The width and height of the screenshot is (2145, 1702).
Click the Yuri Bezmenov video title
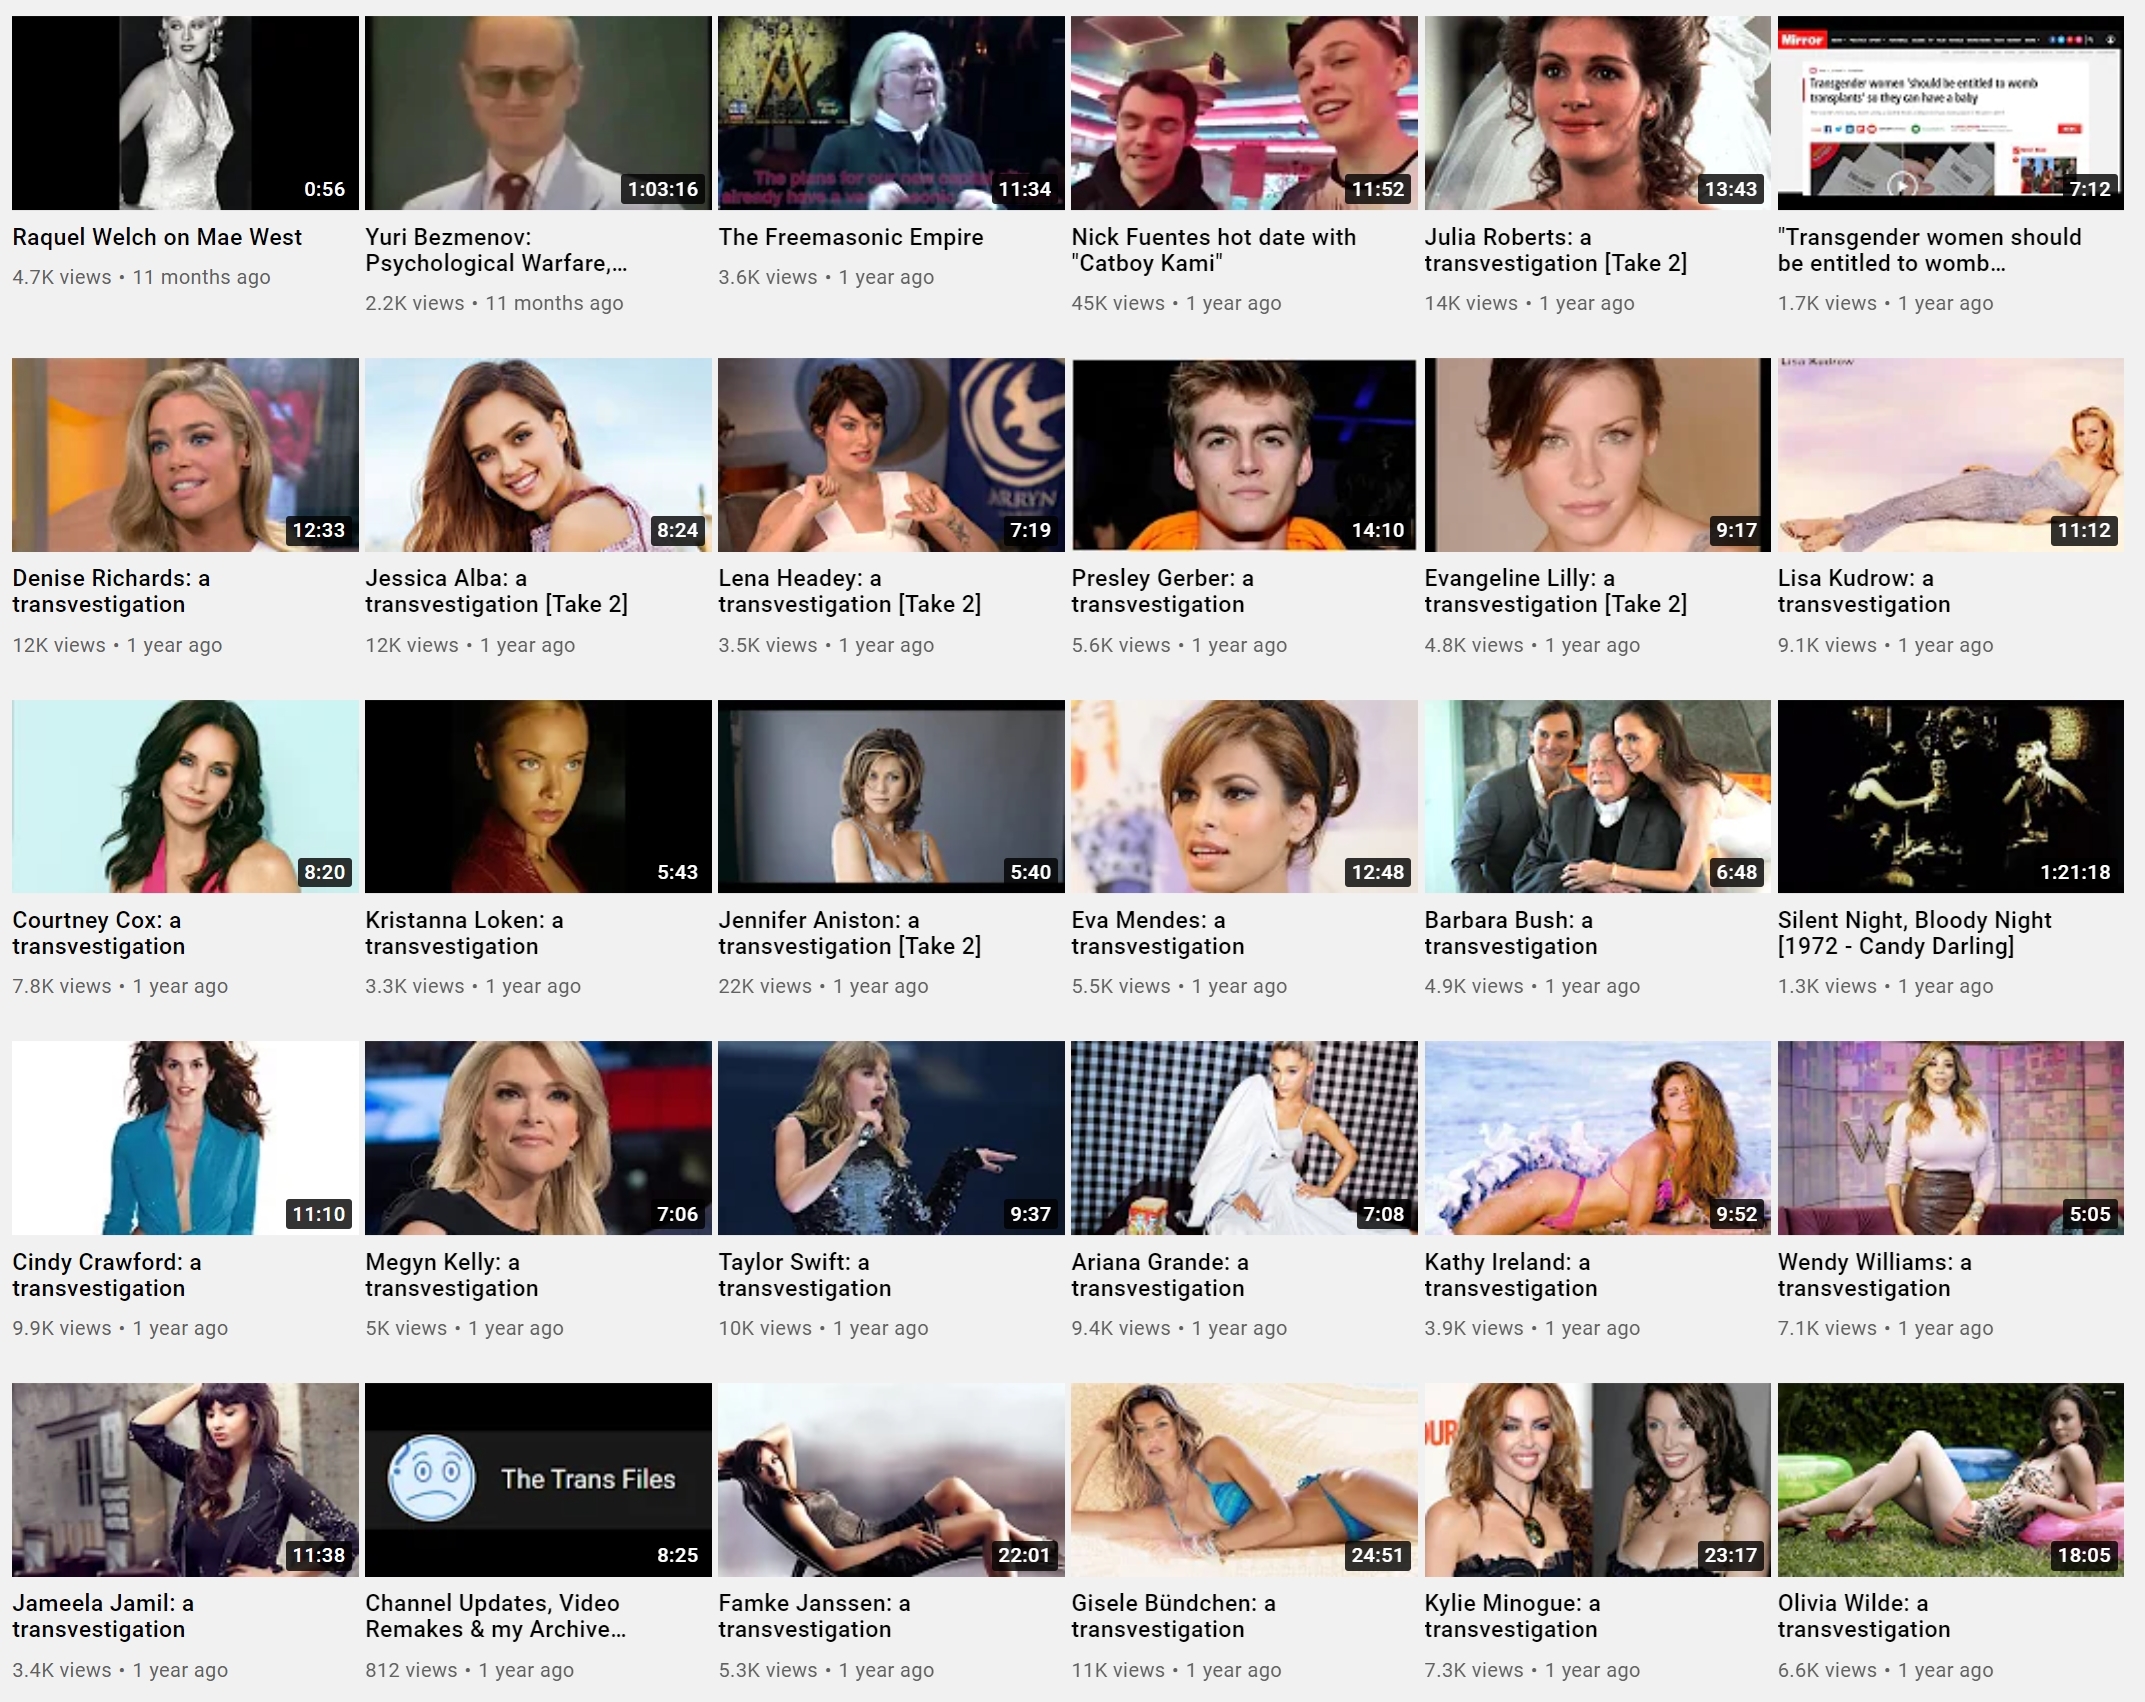(x=496, y=250)
